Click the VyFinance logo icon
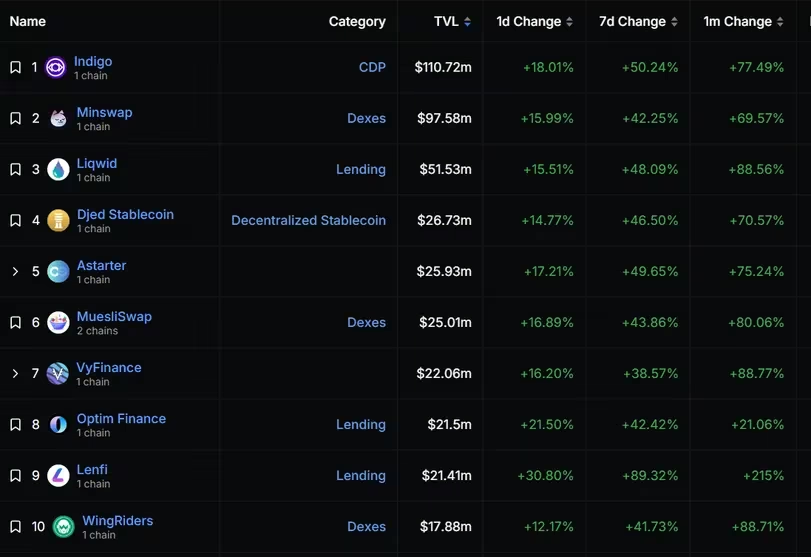This screenshot has height=557, width=811. 57,373
